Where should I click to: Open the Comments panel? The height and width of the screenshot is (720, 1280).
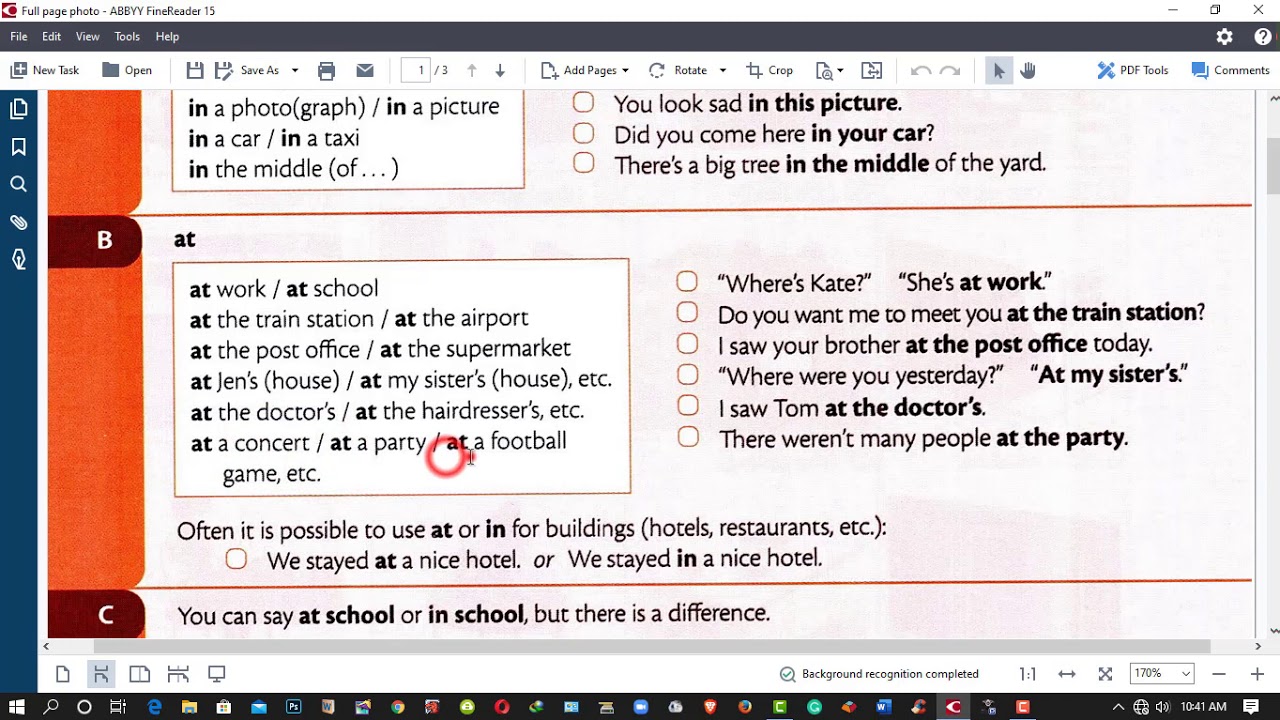pyautogui.click(x=1230, y=70)
